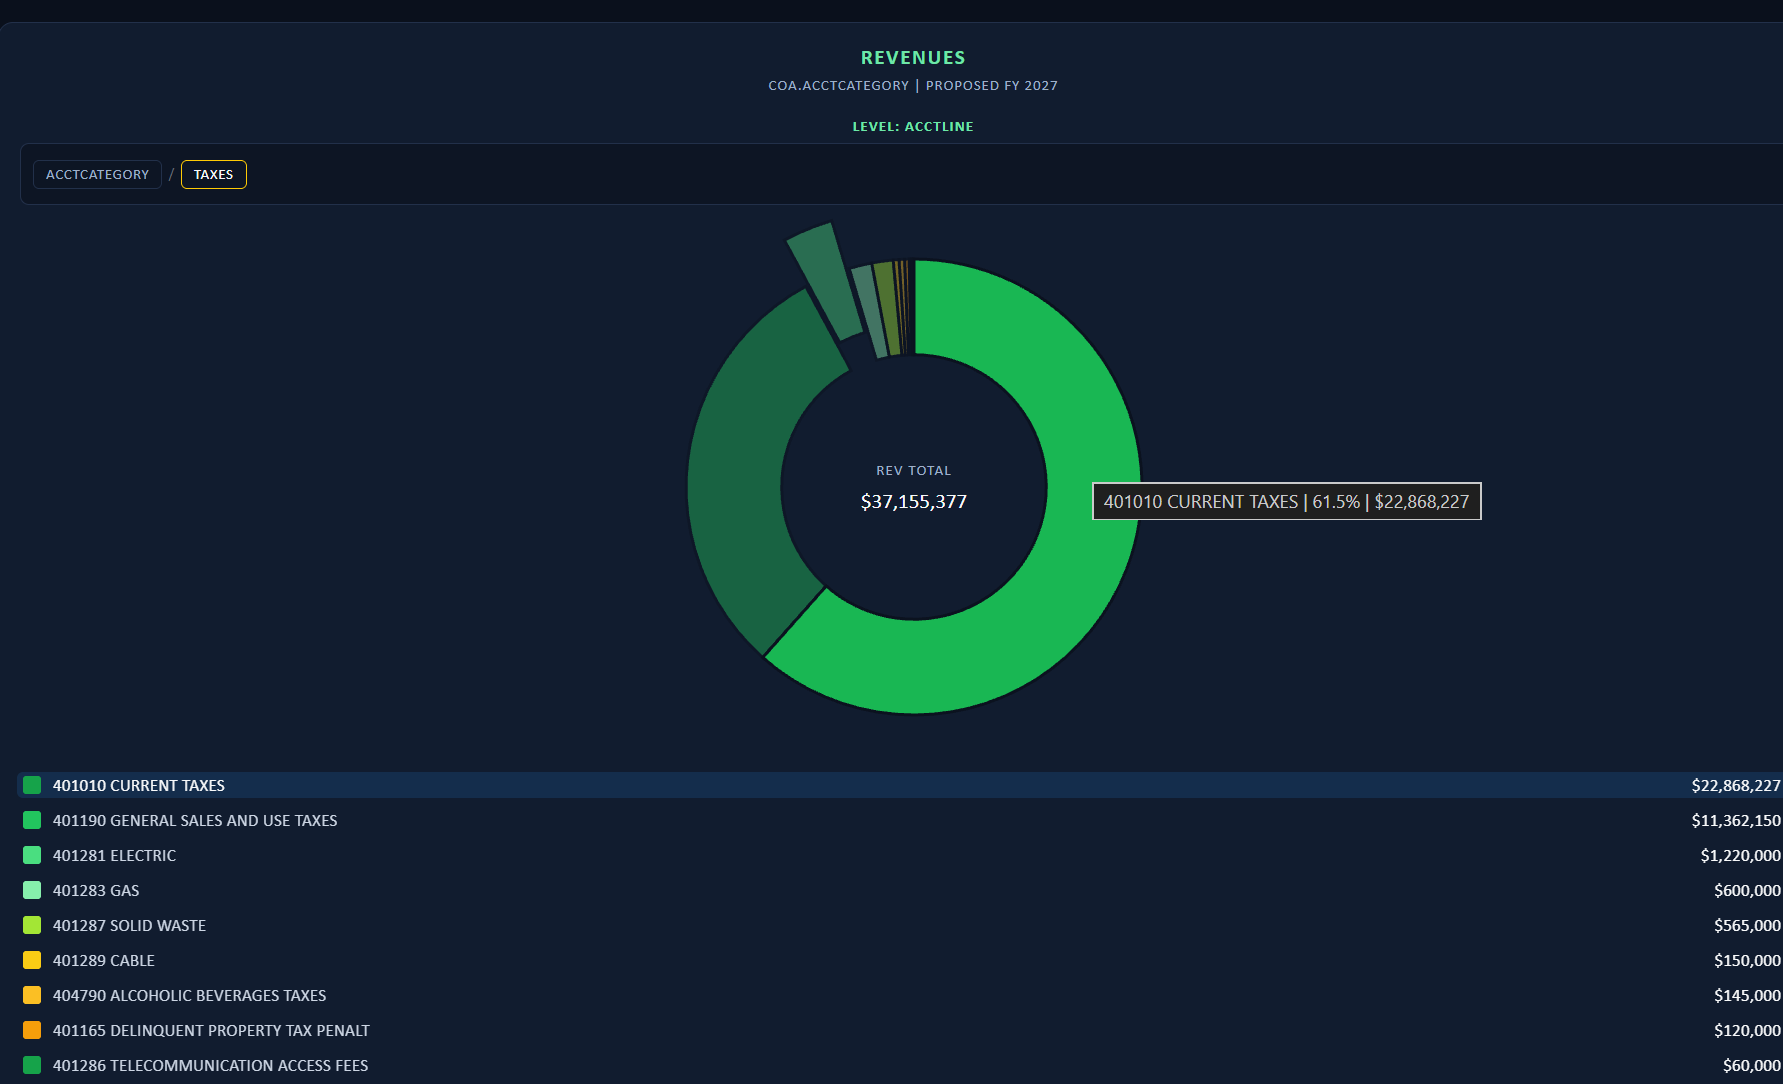Select 401165 DELINQUENT PROPERTY TAX PENALT row

point(900,1030)
